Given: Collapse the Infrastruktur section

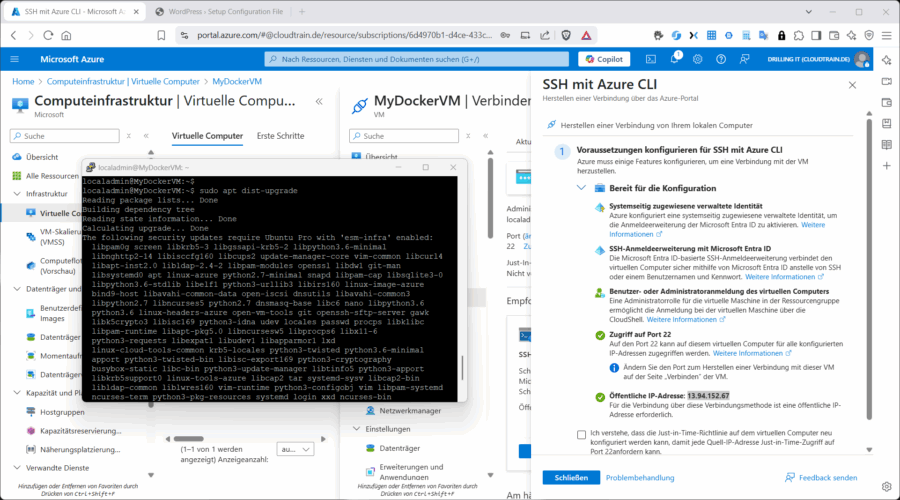Looking at the screenshot, I should (17, 193).
